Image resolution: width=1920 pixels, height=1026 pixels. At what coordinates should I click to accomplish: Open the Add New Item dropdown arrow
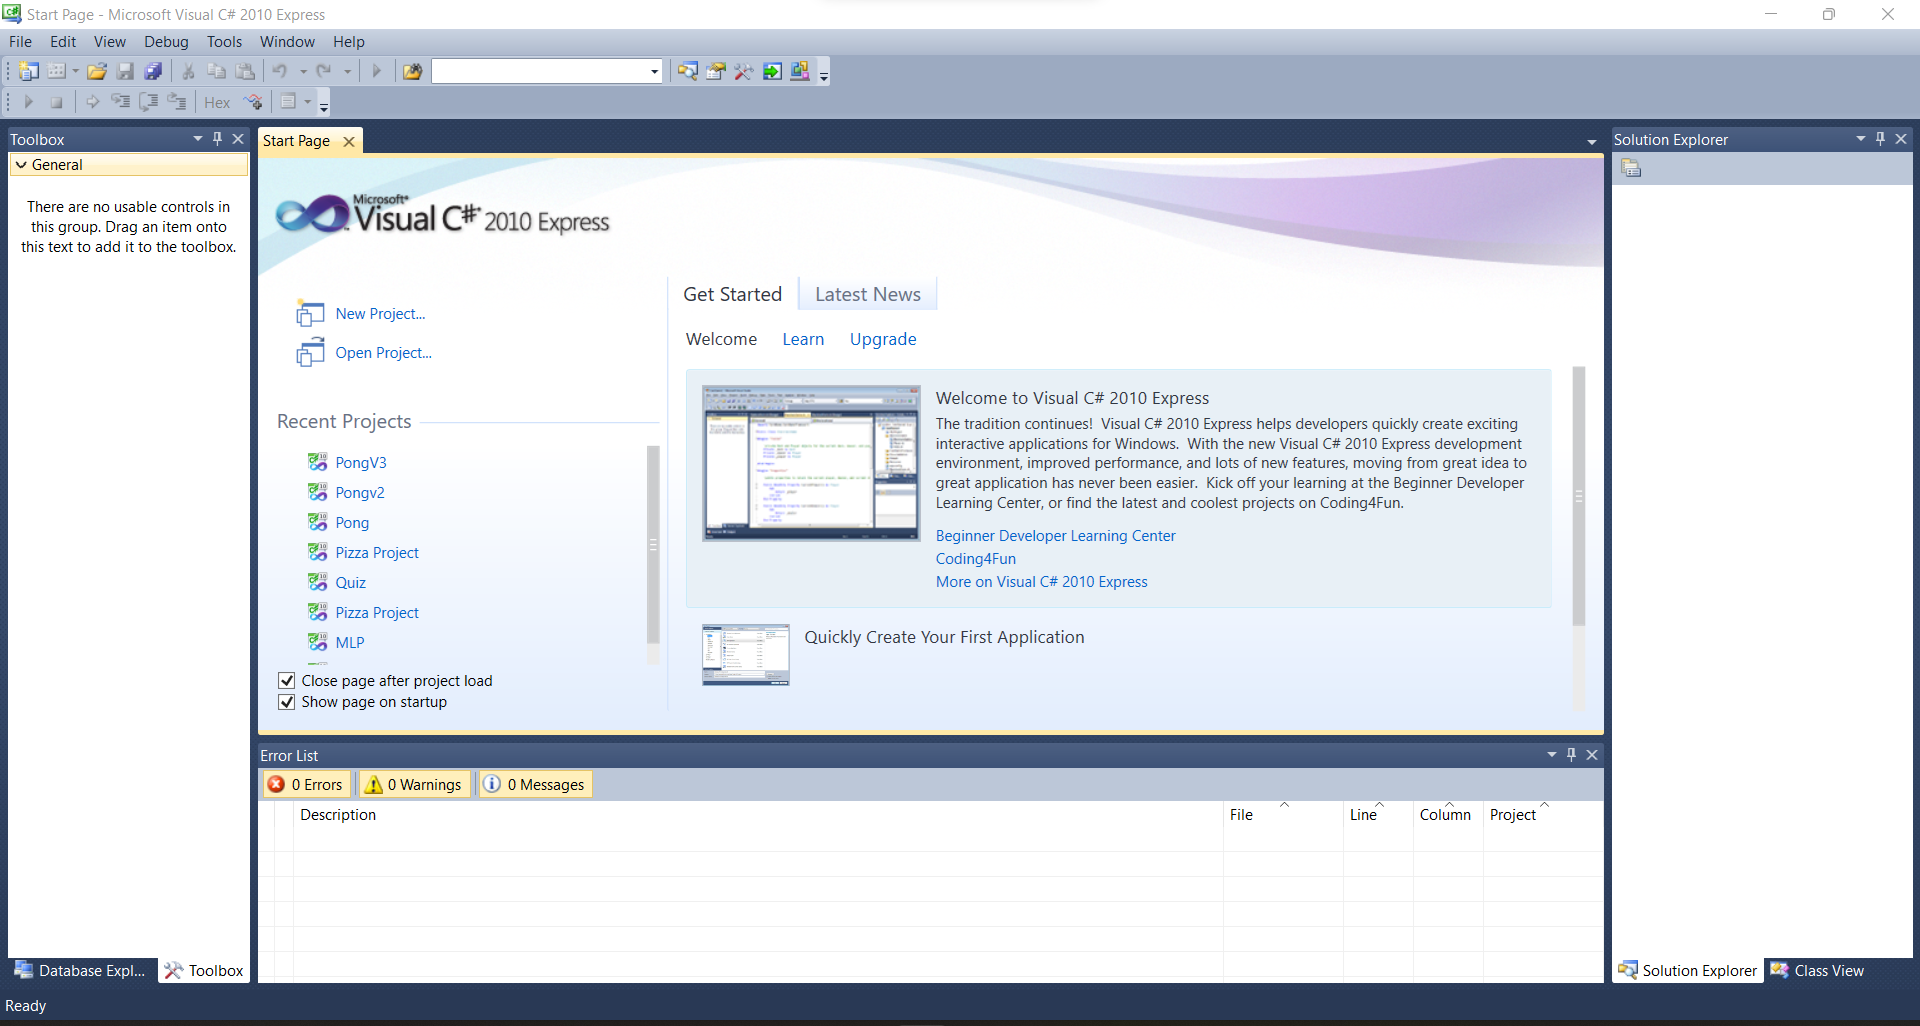coord(75,72)
